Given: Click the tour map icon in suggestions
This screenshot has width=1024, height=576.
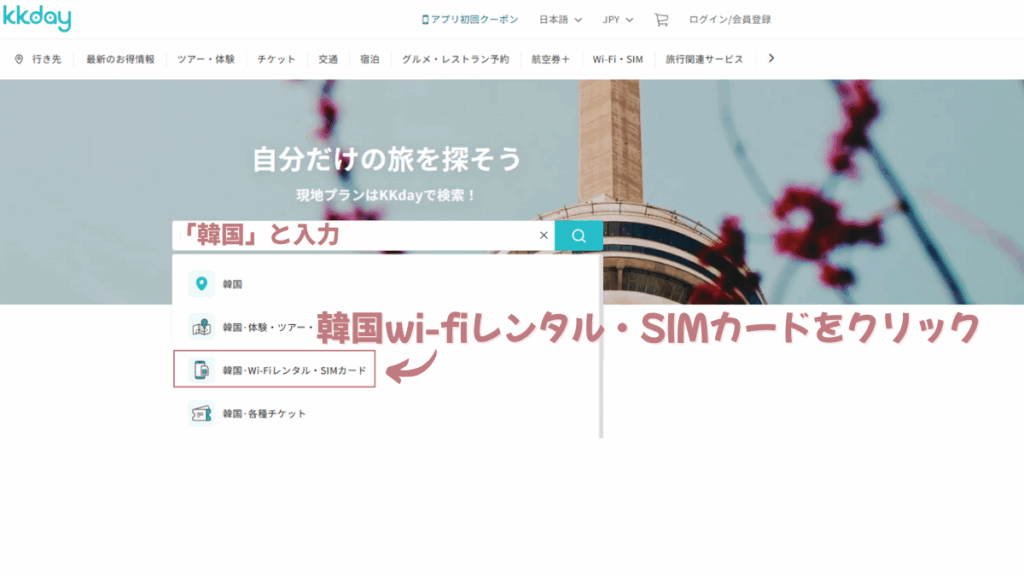Looking at the screenshot, I should coord(201,327).
